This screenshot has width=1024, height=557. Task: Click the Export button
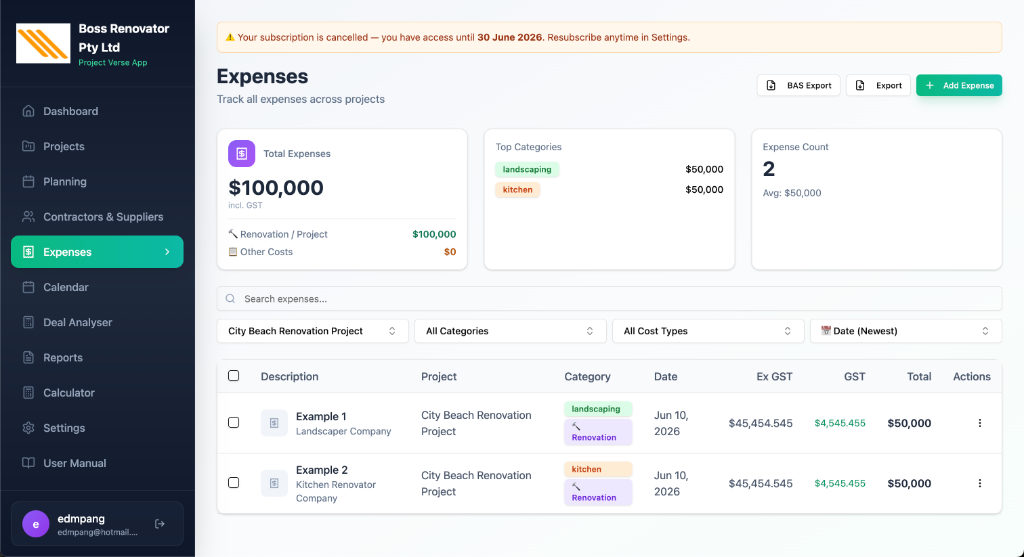(878, 86)
